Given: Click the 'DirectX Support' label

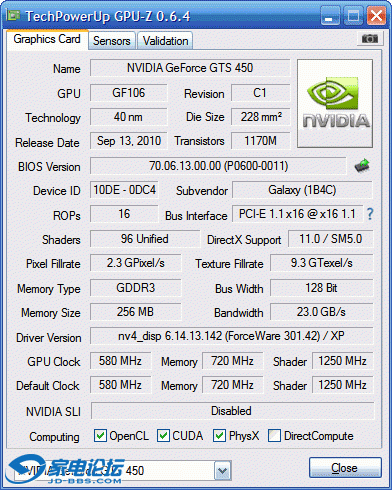Looking at the screenshot, I should (244, 240).
